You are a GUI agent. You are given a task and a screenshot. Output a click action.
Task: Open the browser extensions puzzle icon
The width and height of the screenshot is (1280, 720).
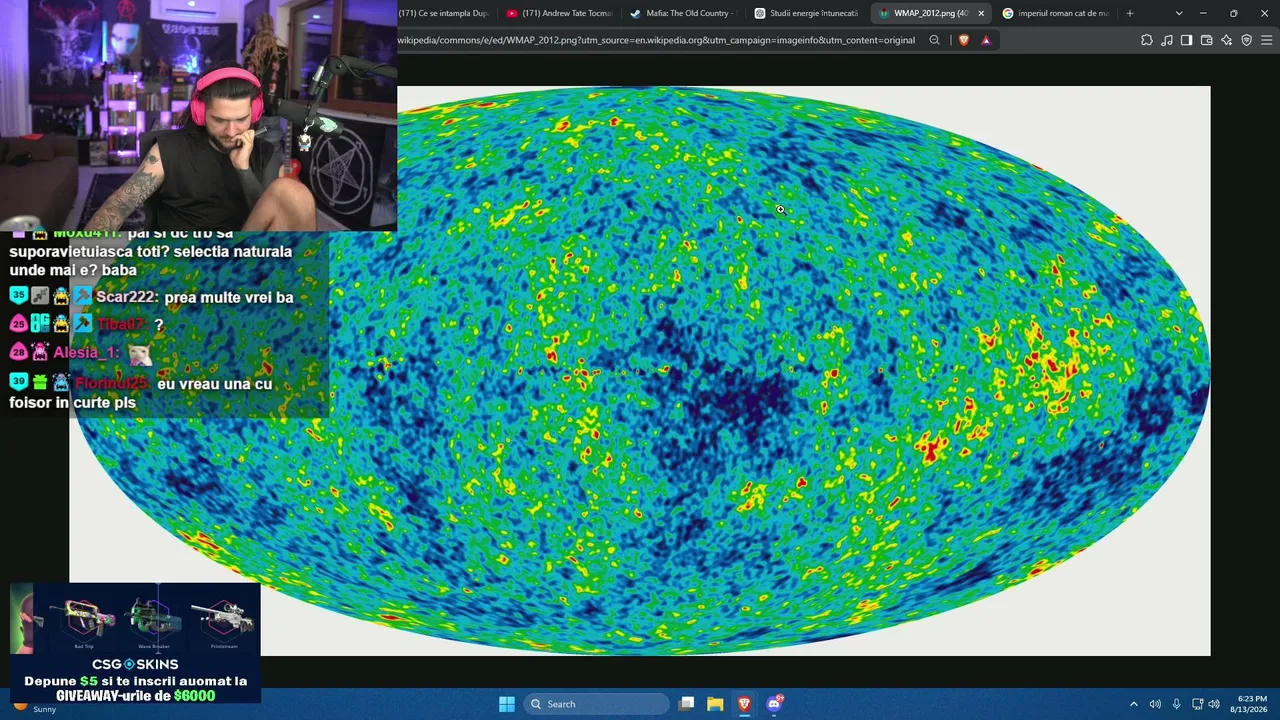[1147, 40]
